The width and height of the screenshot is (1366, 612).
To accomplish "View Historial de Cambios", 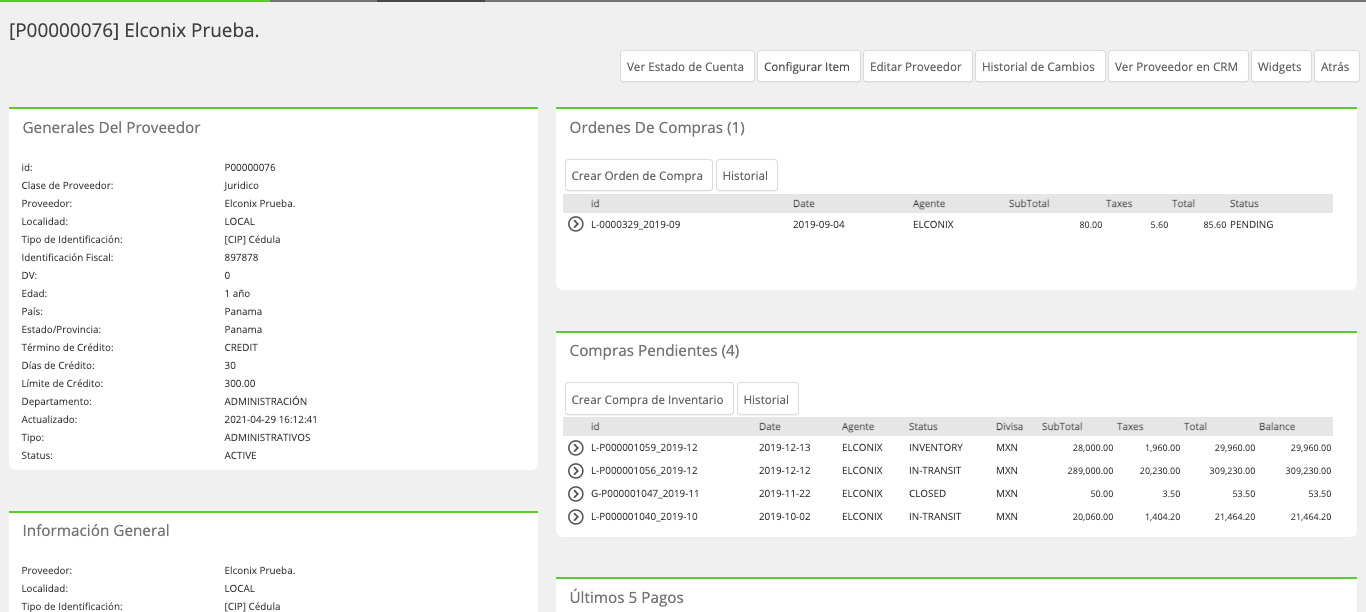I will click(1040, 67).
